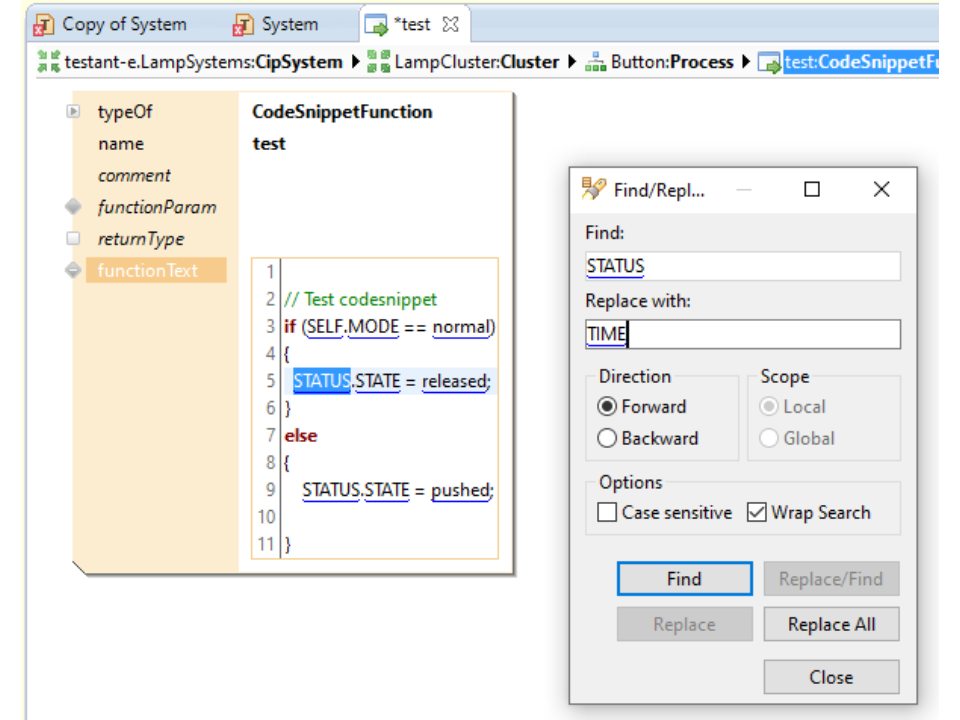Image resolution: width=960 pixels, height=720 pixels.
Task: Open dropdown arrow after CipSystem breadcrumb
Action: tap(353, 62)
